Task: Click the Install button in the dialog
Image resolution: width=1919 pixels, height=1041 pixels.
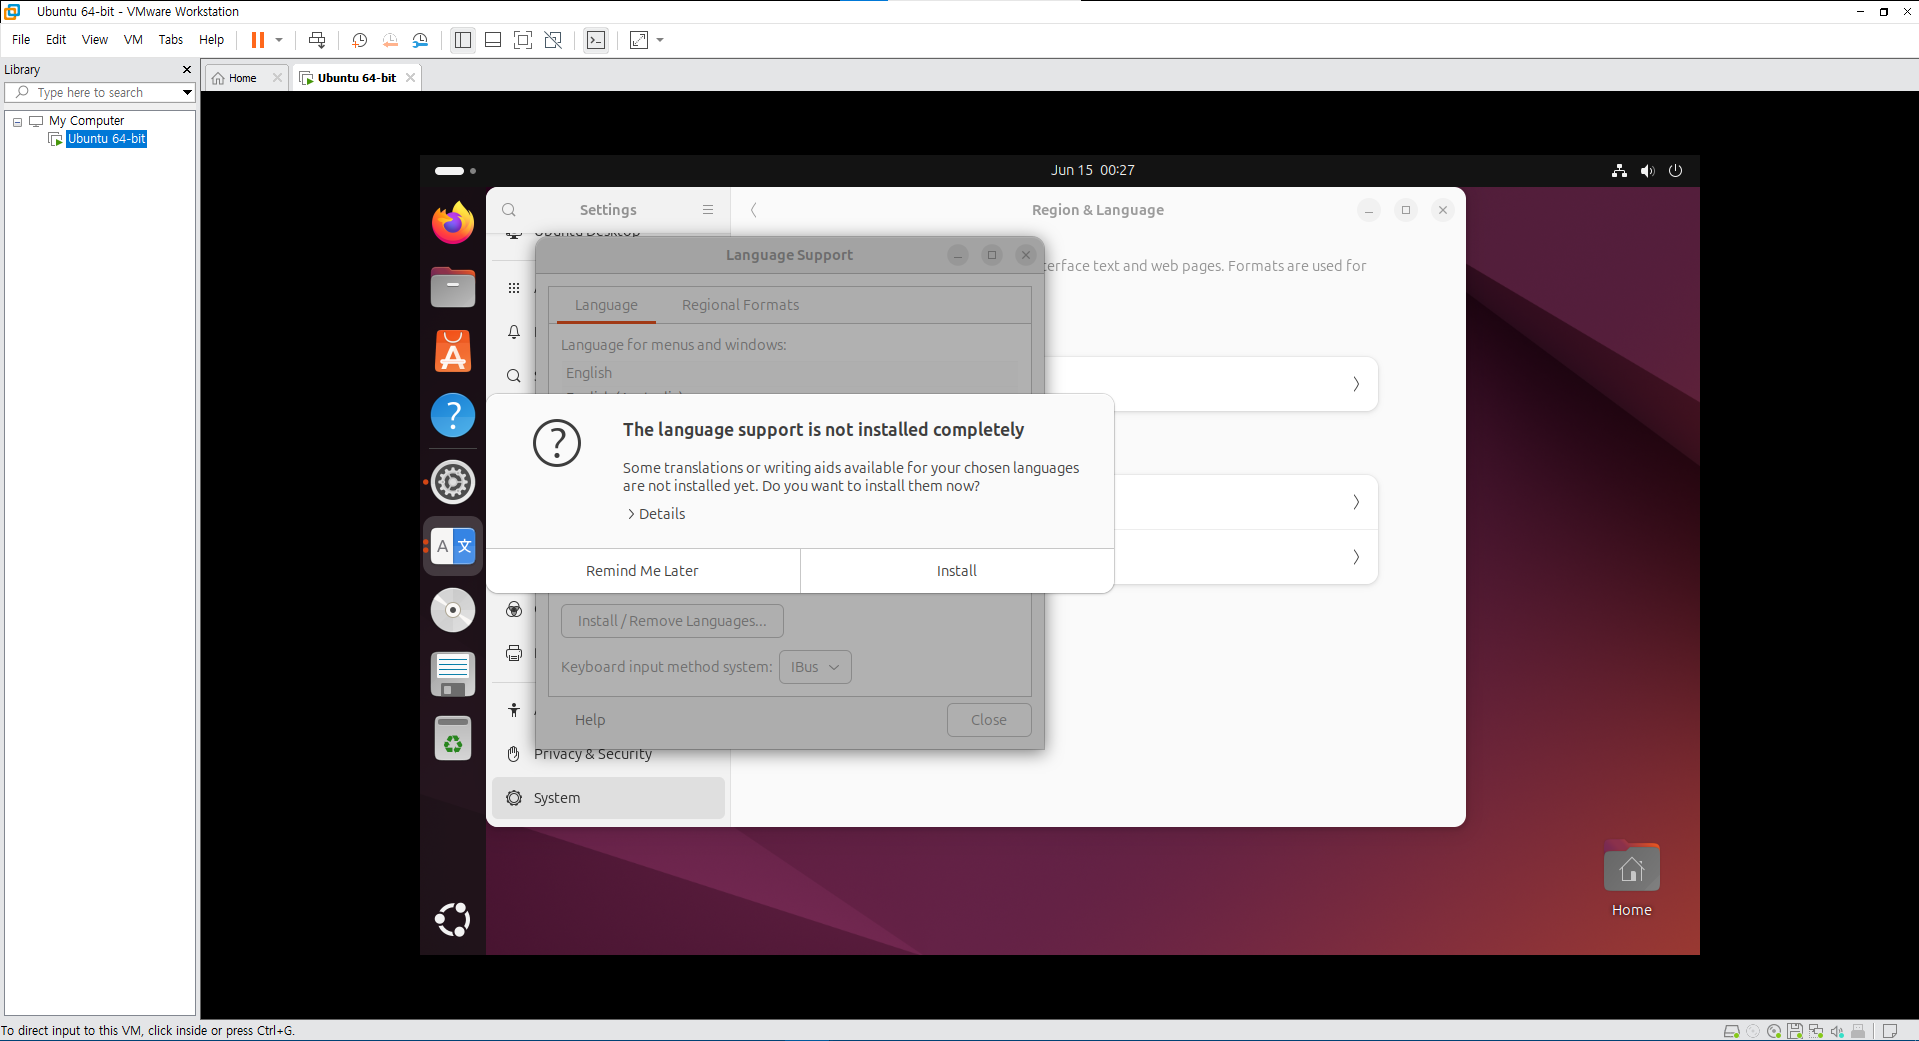Action: (x=957, y=571)
